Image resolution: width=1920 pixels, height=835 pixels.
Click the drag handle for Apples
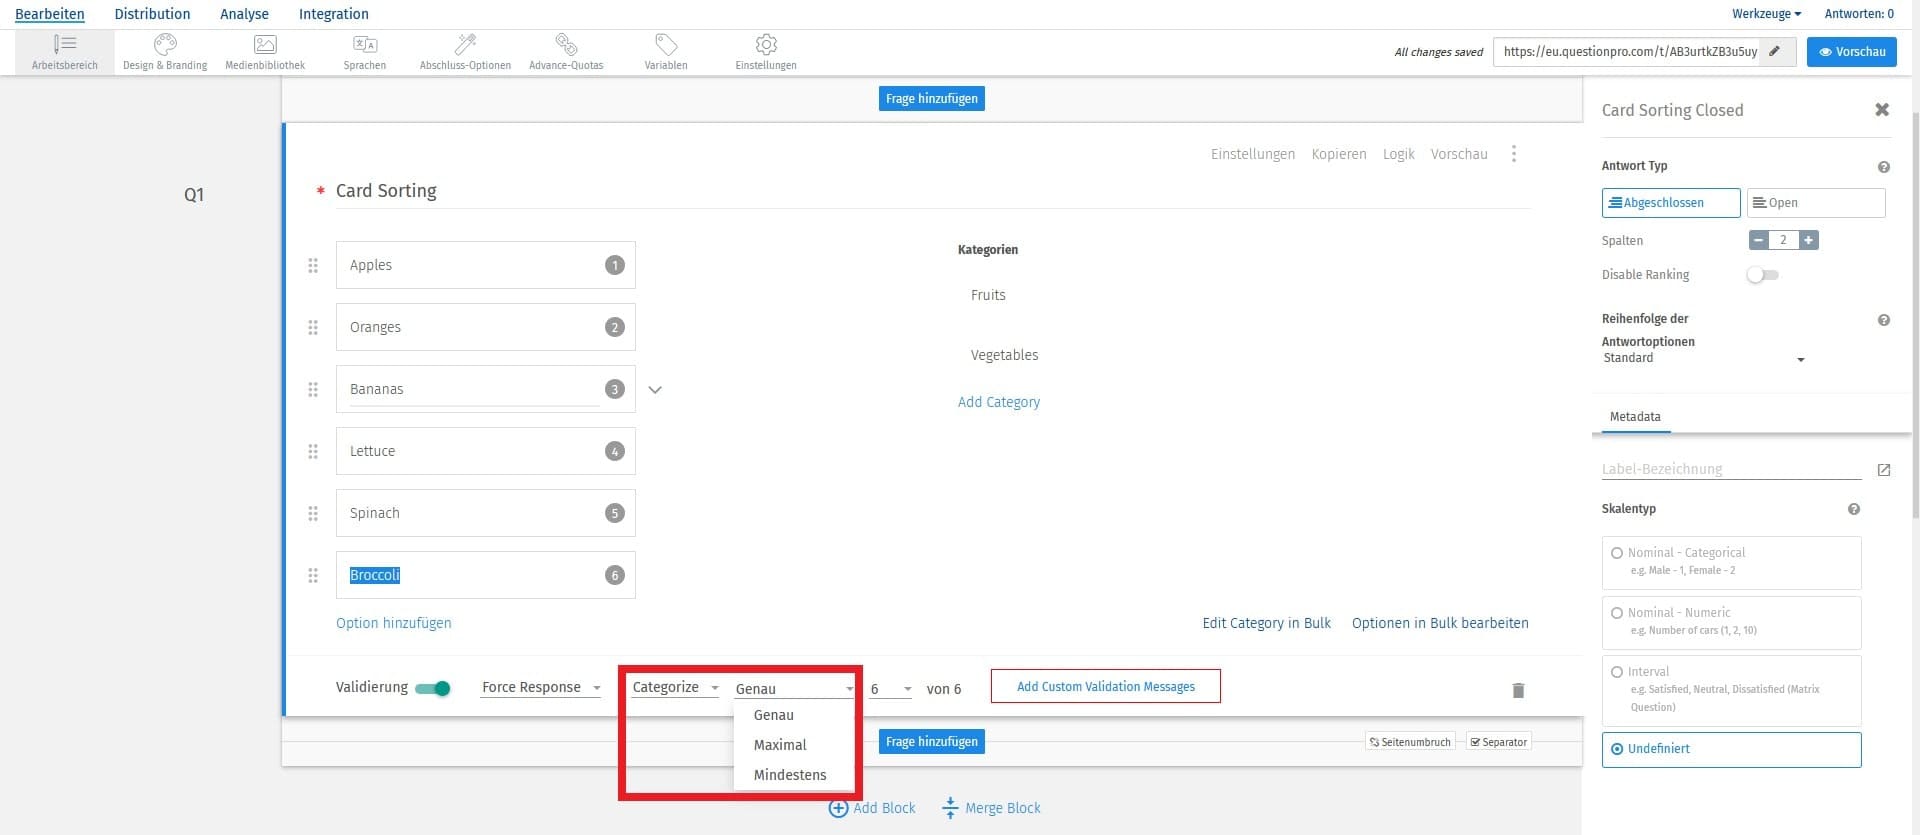(313, 265)
